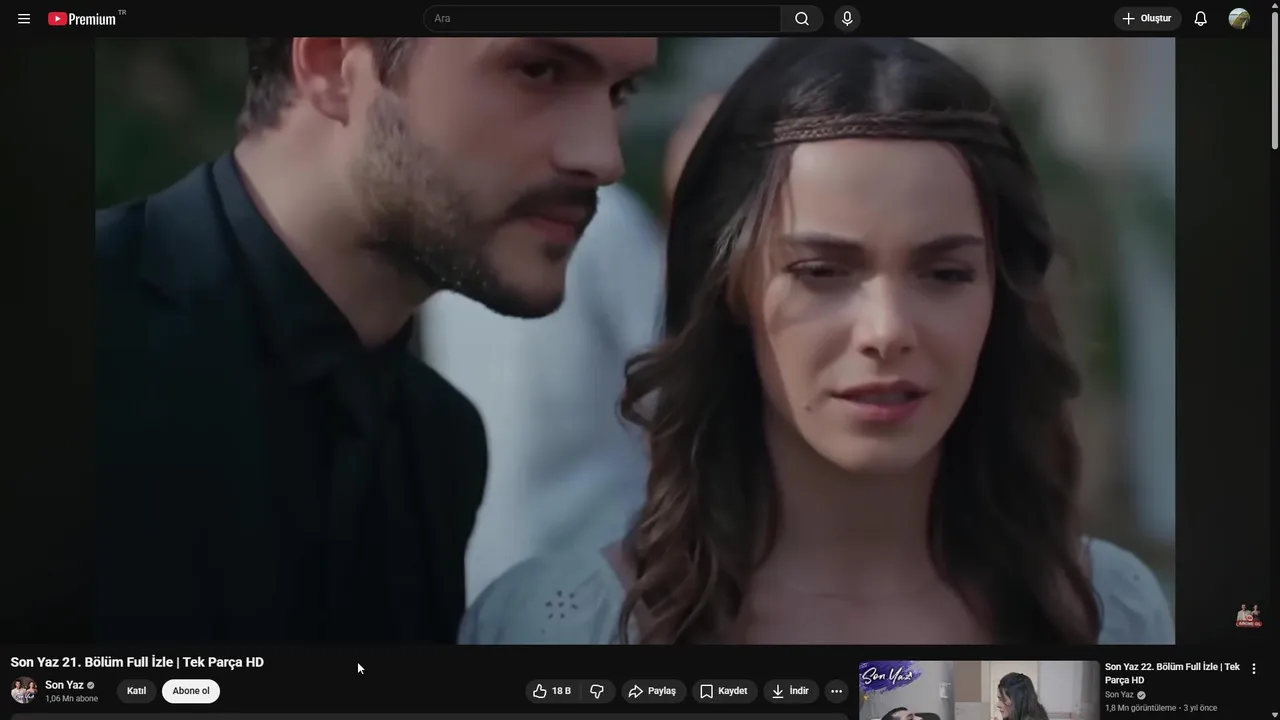Dislike the video with thumbs down

click(x=597, y=691)
